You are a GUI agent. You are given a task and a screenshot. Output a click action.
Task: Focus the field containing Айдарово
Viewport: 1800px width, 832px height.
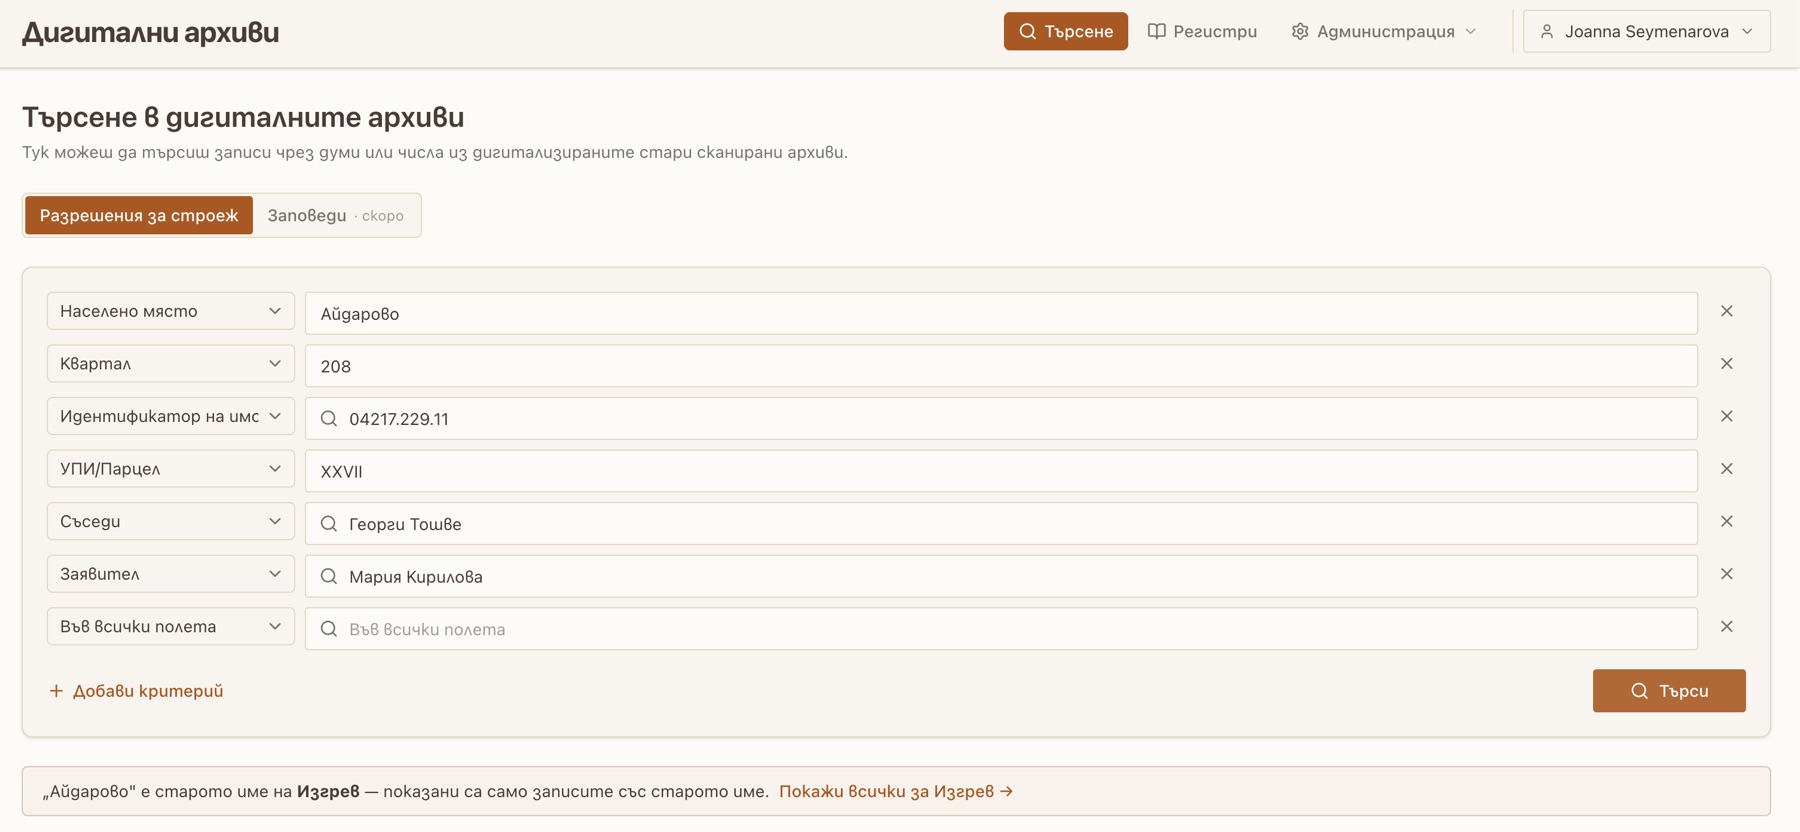click(x=1001, y=313)
